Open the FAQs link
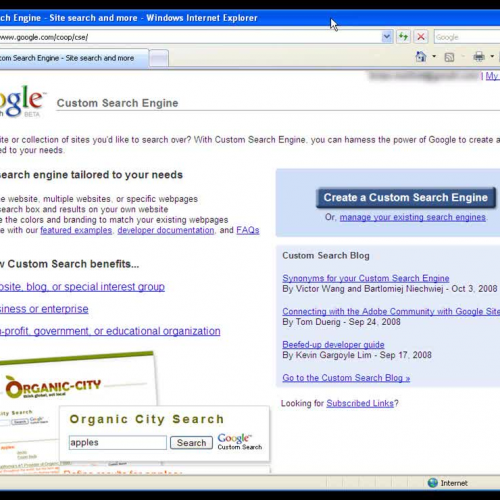500x500 pixels. tap(248, 230)
